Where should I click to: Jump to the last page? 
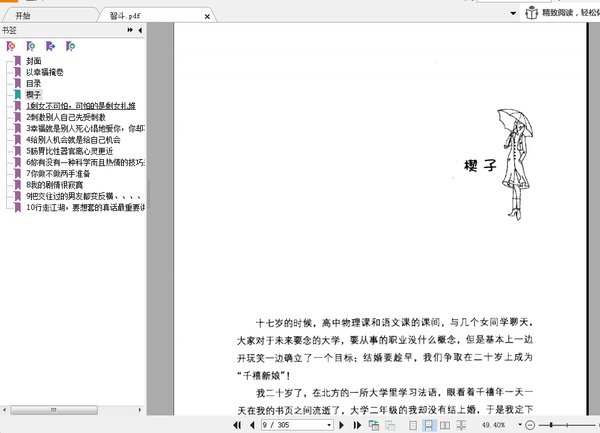pyautogui.click(x=357, y=425)
